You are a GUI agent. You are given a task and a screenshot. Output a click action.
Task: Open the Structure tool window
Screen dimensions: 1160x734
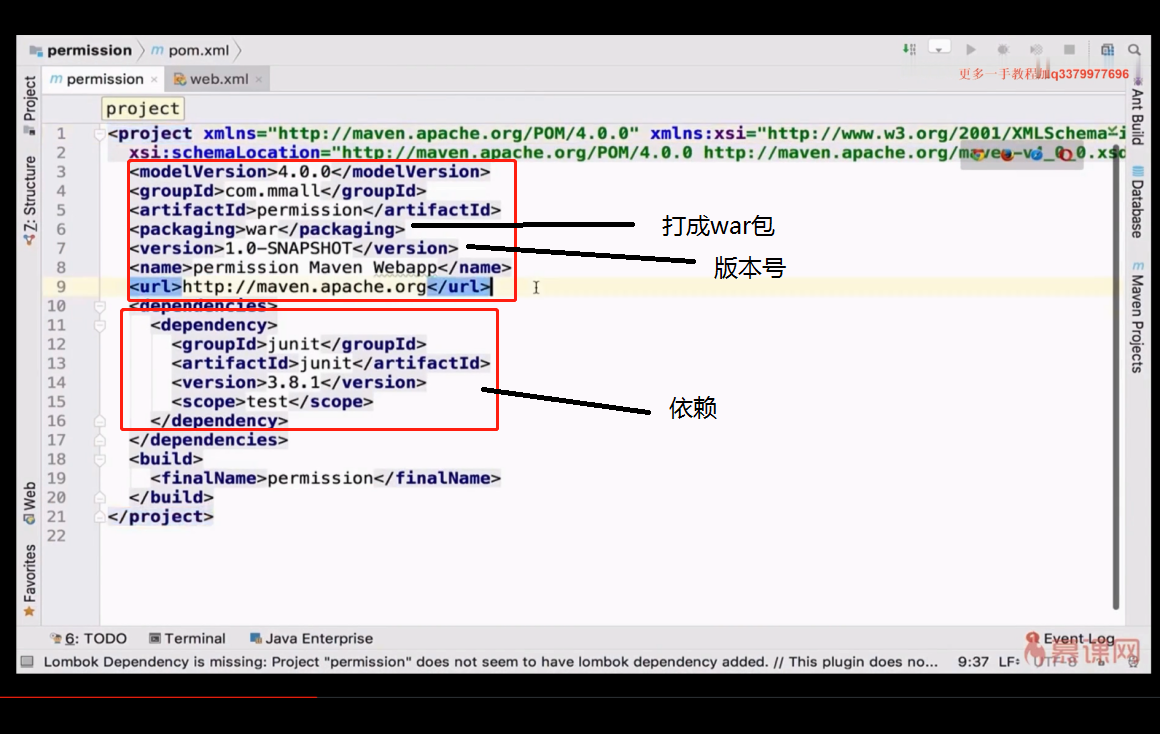[30, 200]
